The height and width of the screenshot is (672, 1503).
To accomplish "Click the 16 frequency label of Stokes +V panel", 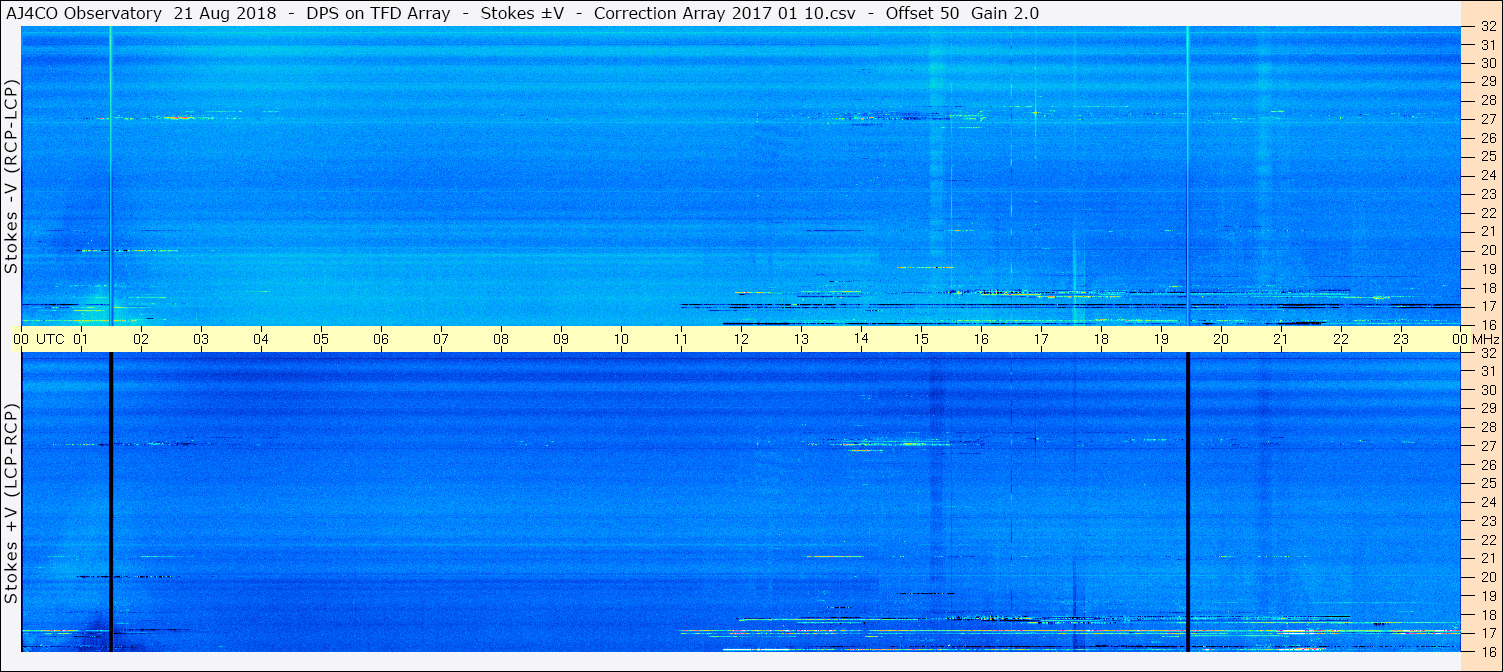I will click(1488, 651).
